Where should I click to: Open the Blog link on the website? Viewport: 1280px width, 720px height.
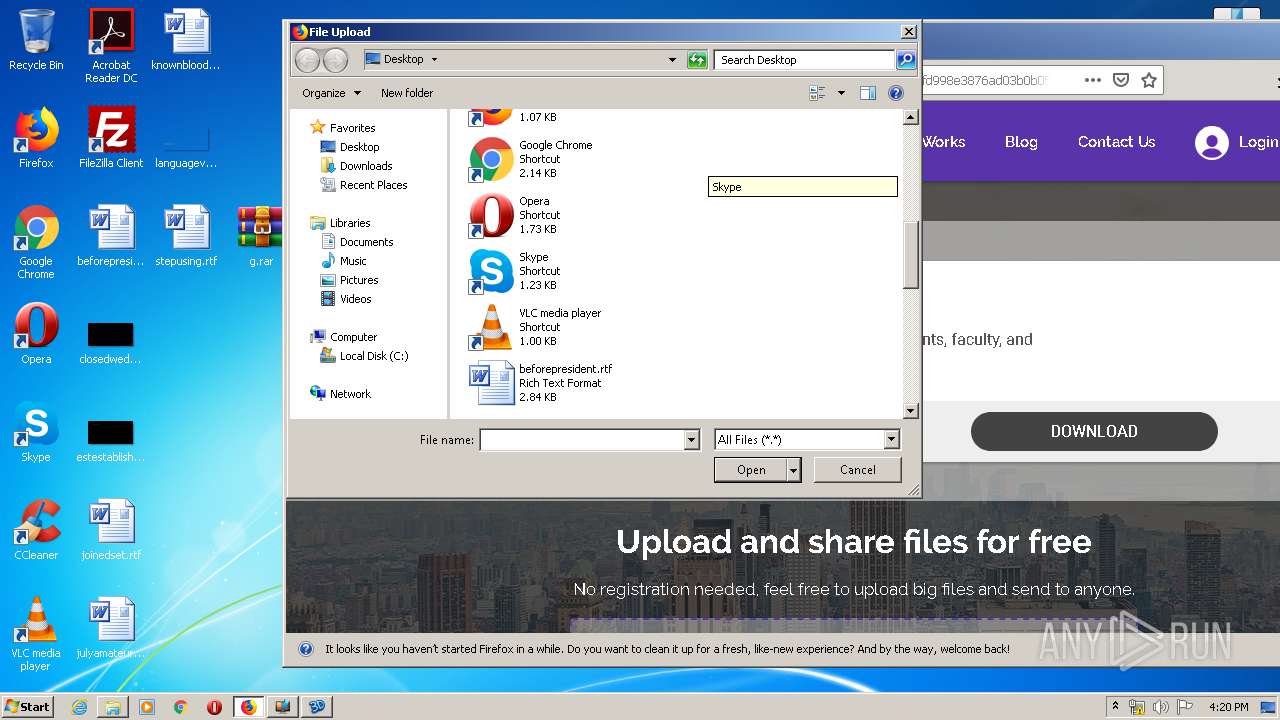(x=1021, y=142)
